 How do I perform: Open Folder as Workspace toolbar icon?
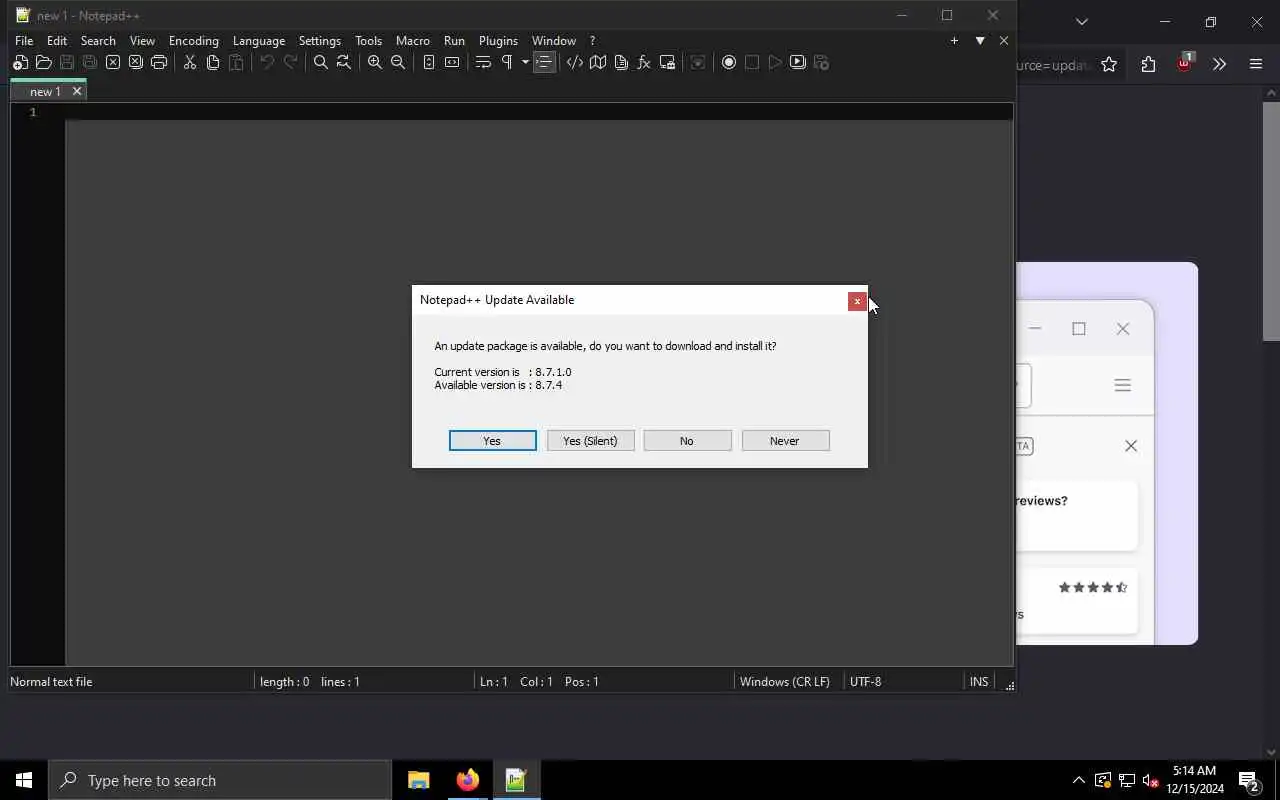coord(667,62)
